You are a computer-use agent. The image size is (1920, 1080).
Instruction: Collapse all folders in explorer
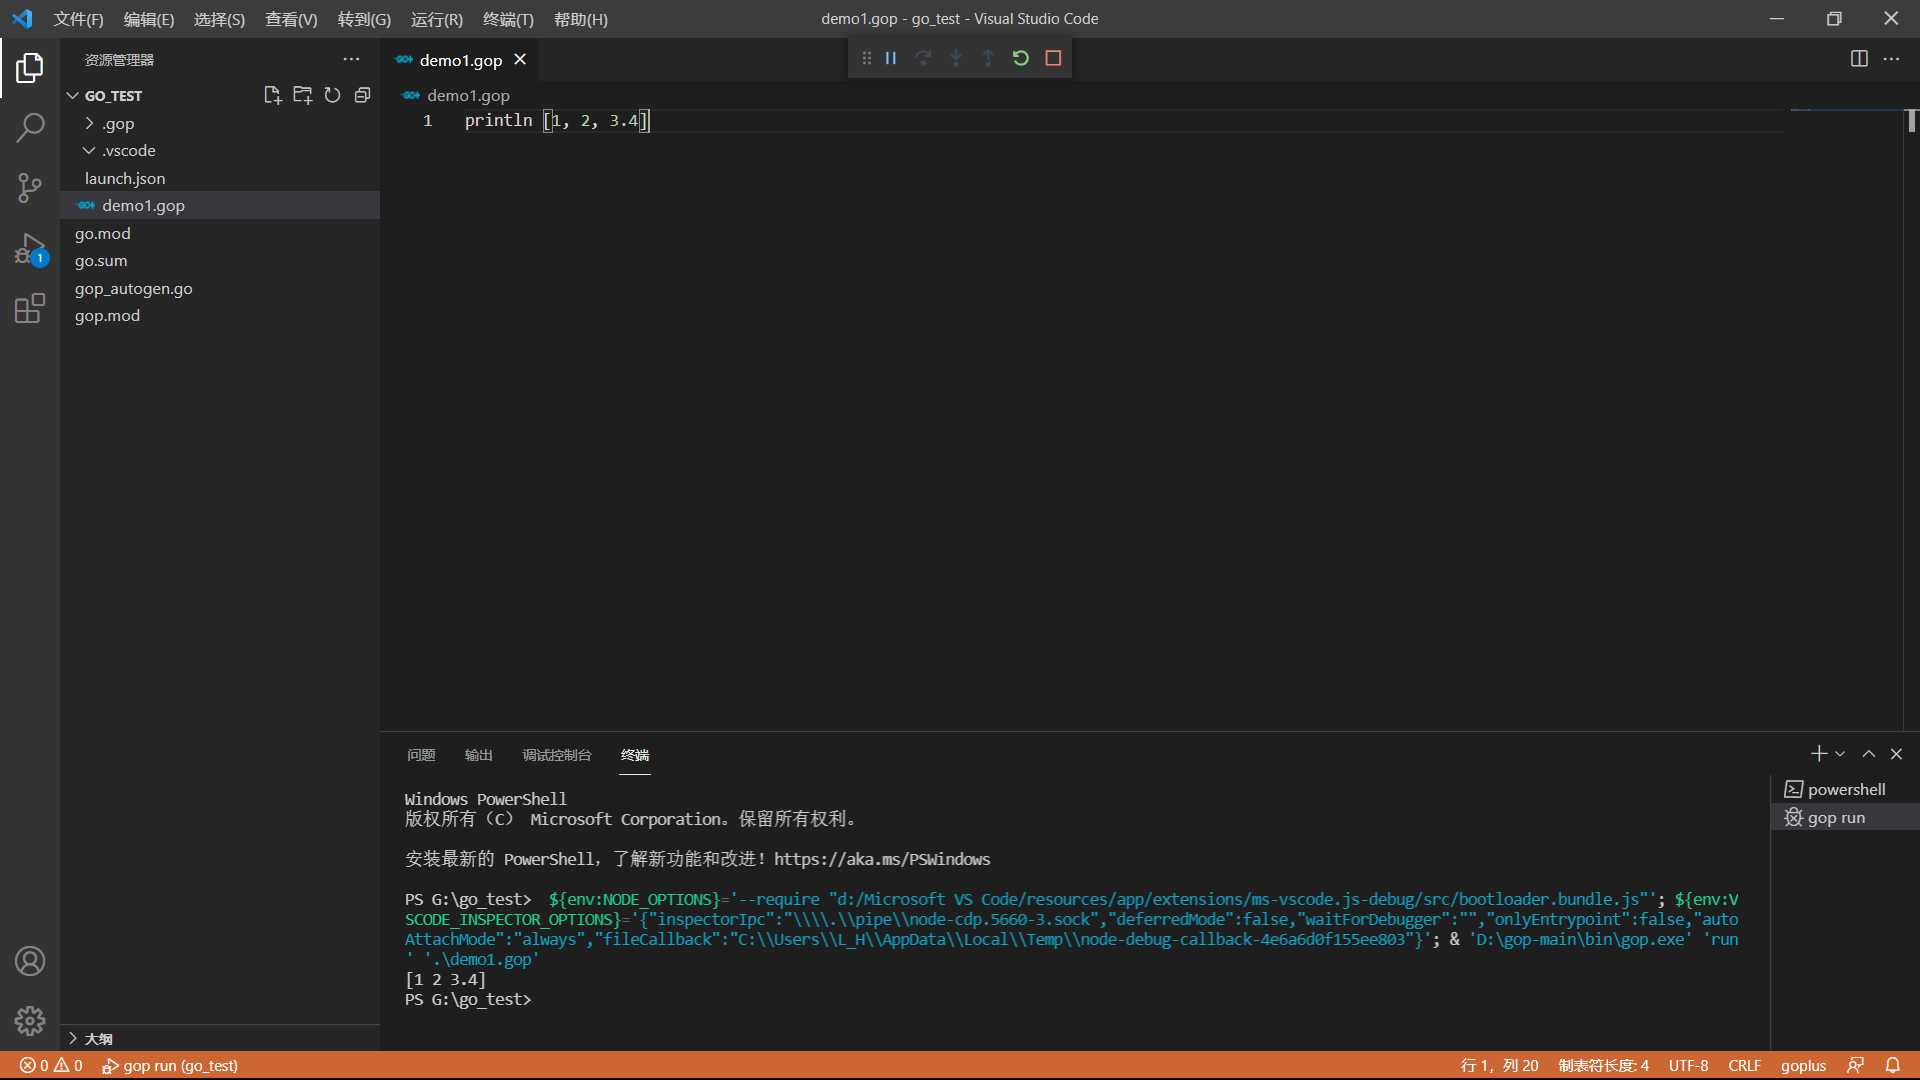coord(362,95)
